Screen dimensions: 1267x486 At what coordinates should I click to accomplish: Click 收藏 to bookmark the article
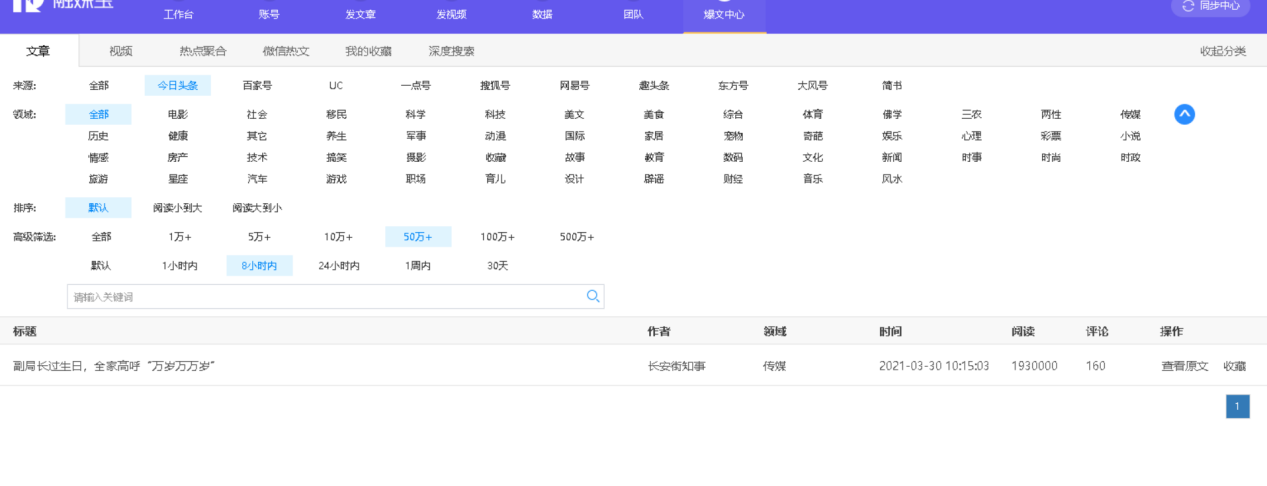1235,366
